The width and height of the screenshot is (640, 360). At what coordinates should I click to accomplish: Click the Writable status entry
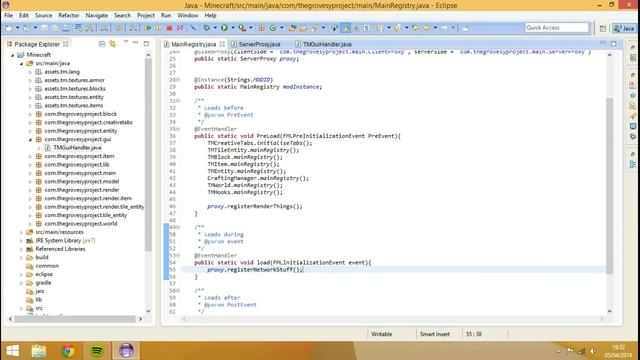[x=381, y=334]
